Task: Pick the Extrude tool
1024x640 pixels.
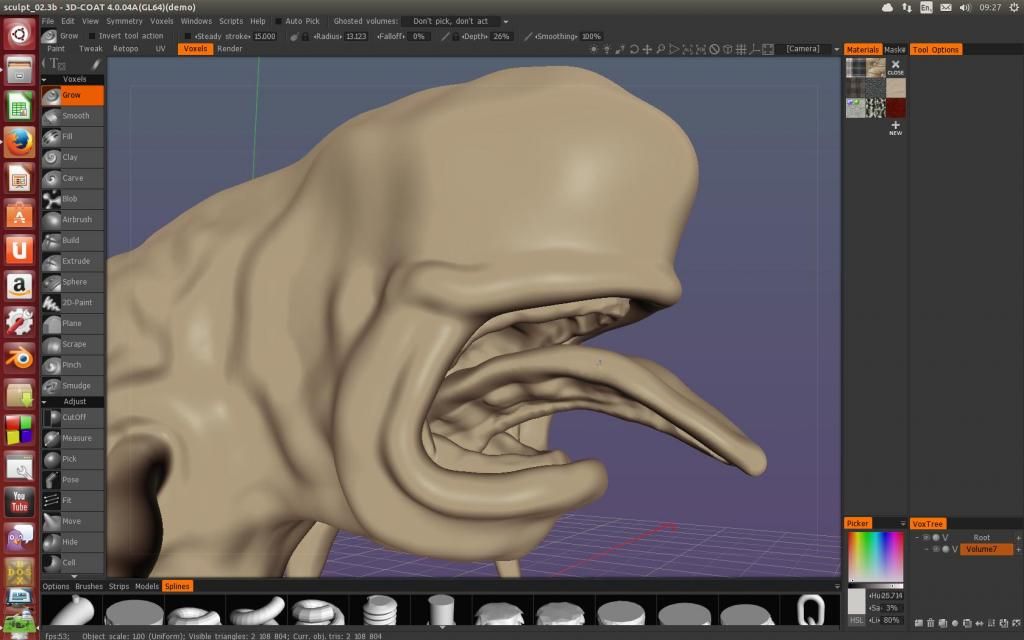Action: coord(75,261)
